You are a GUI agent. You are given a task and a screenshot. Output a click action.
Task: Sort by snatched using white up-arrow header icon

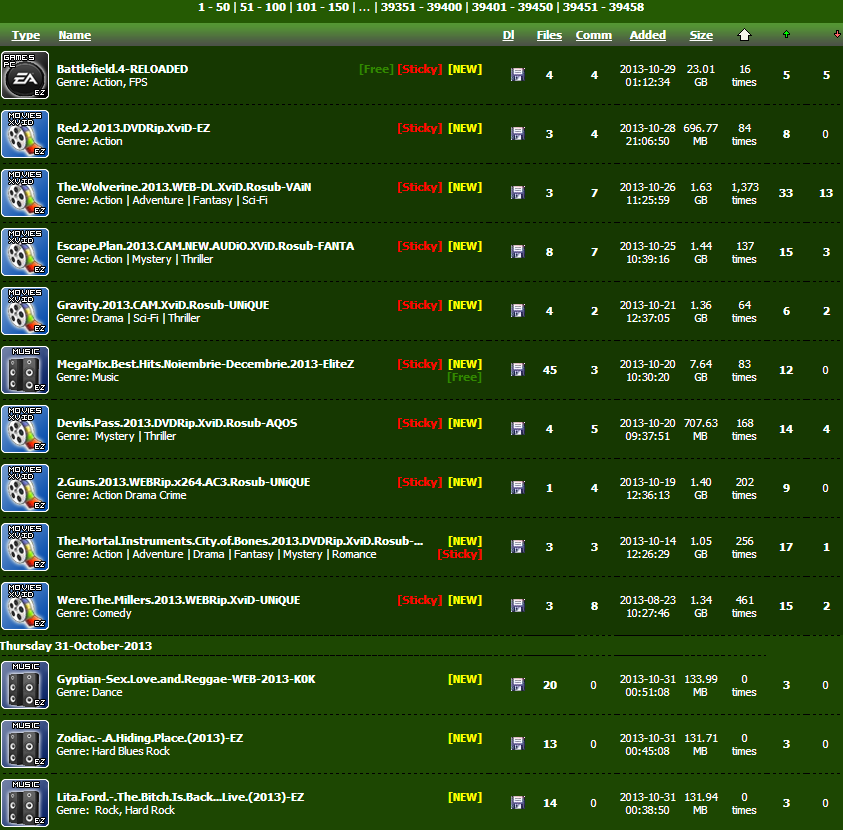[x=744, y=35]
